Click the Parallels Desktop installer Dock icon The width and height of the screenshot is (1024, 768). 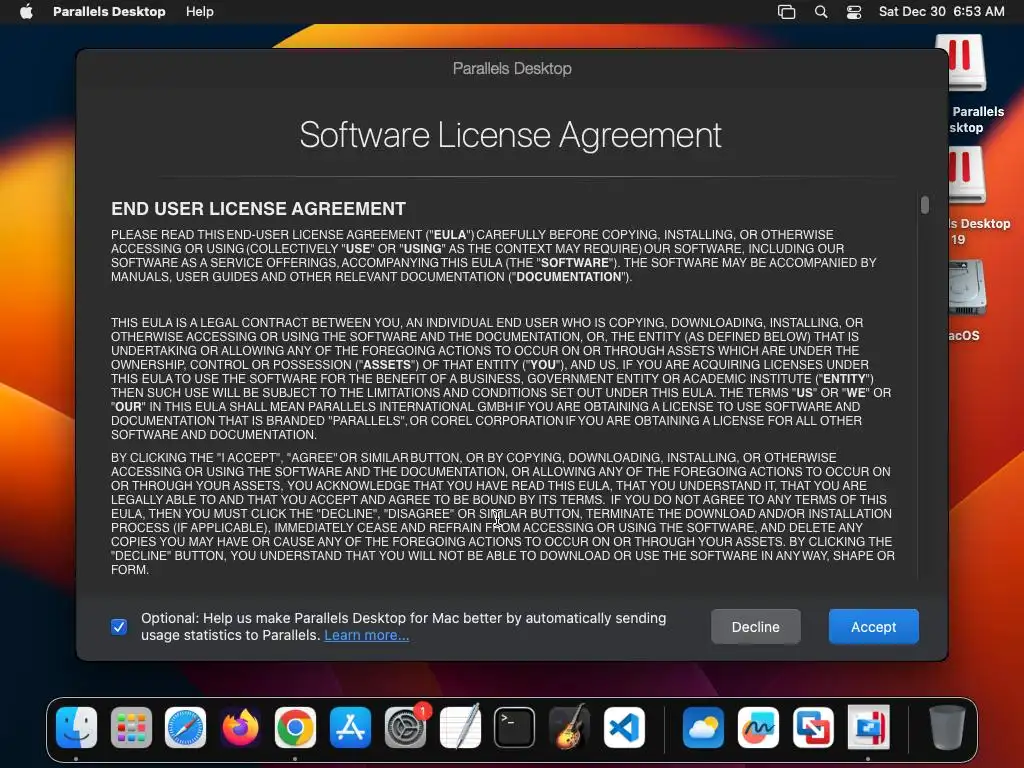pyautogui.click(x=868, y=728)
